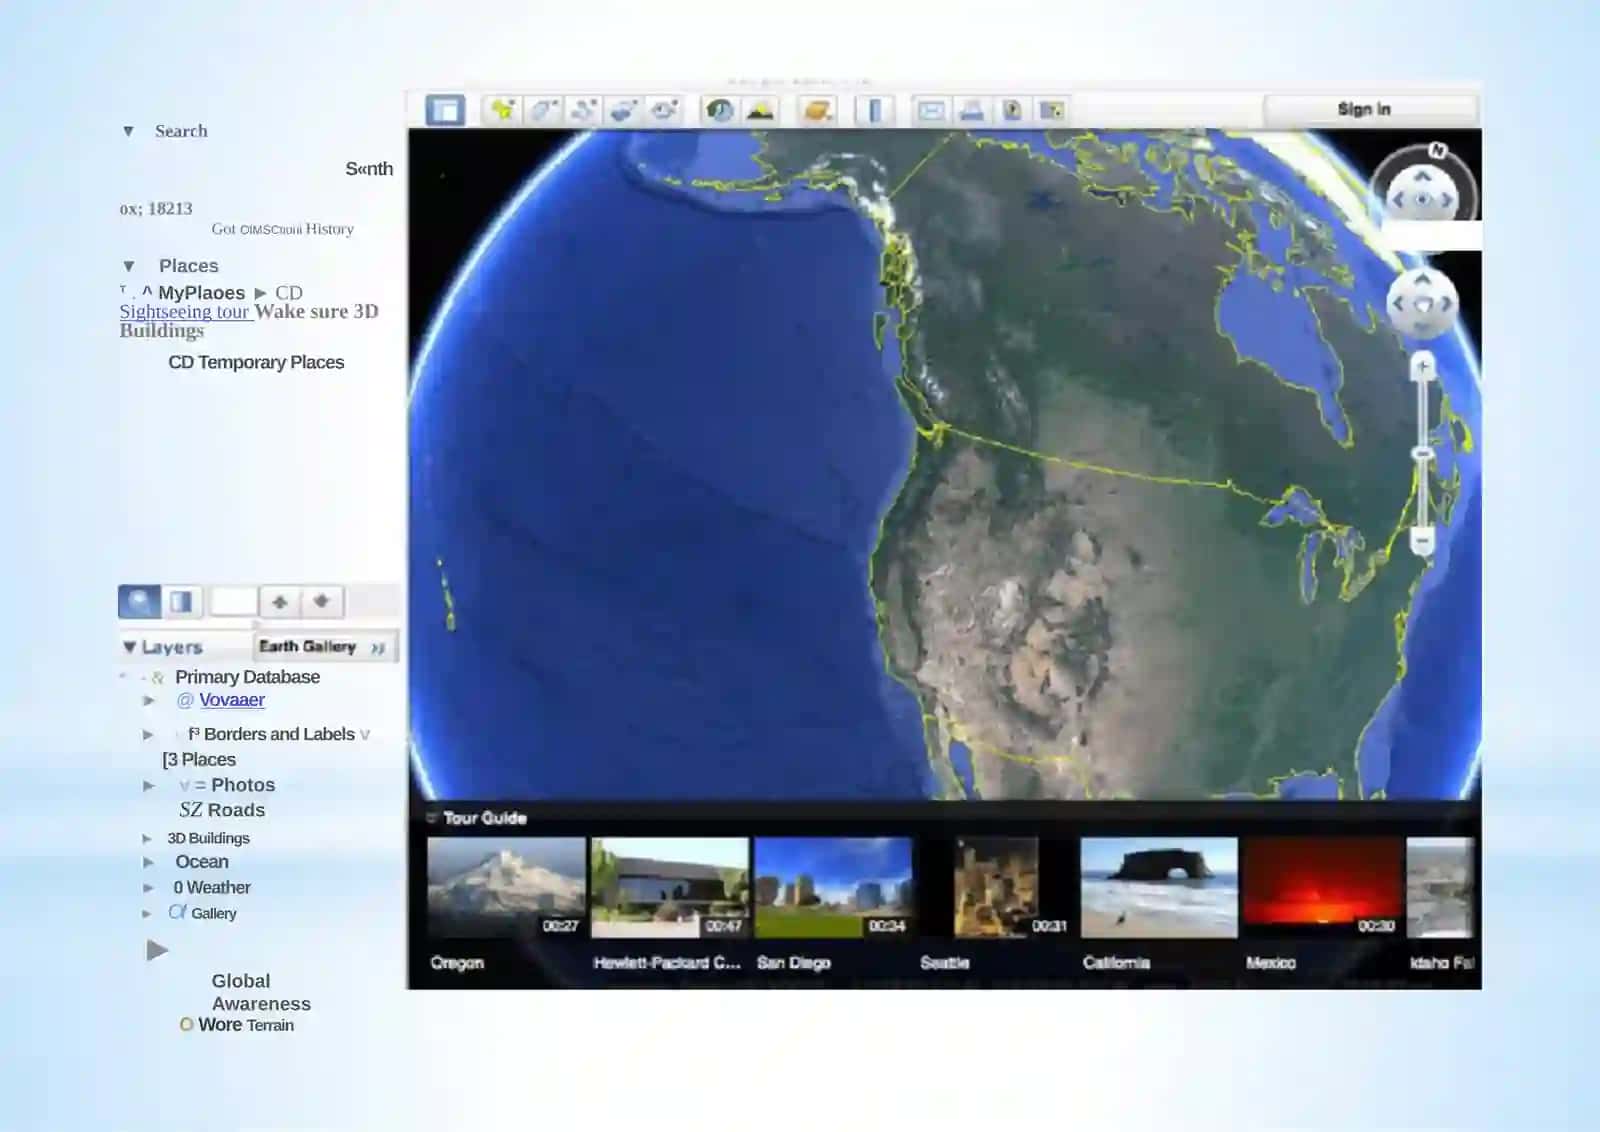Viewport: 1600px width, 1132px height.
Task: Open the Oregon tour thumbnail
Action: pyautogui.click(x=506, y=887)
